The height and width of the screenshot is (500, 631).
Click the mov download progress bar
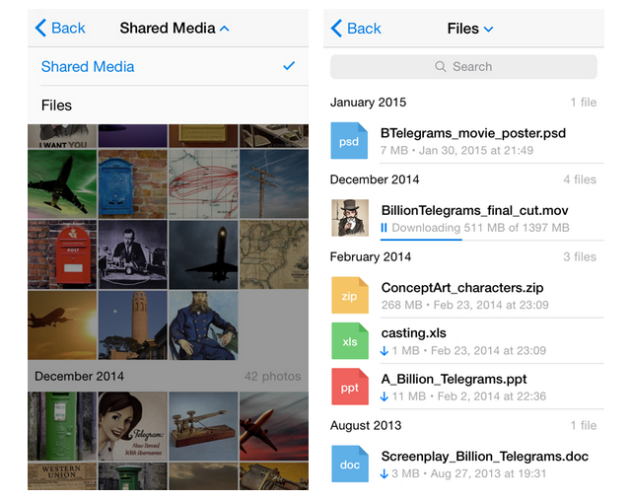tap(492, 240)
